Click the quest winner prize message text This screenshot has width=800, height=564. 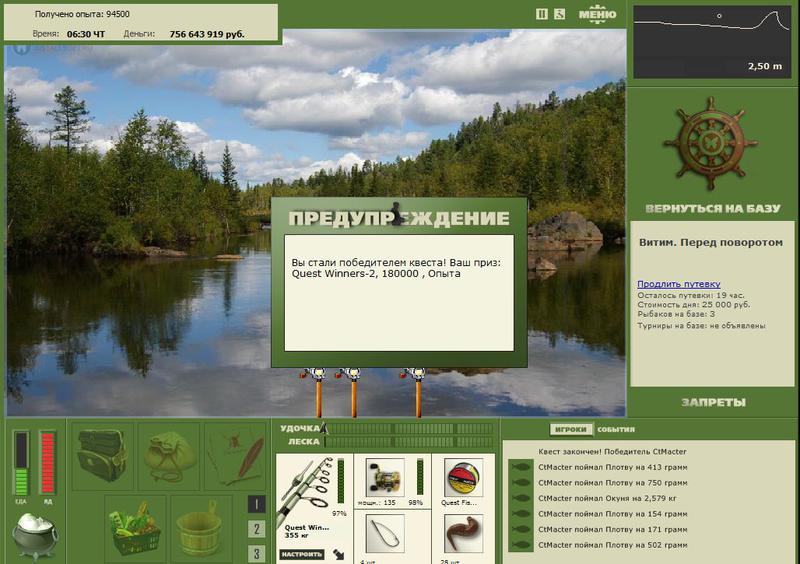point(396,268)
